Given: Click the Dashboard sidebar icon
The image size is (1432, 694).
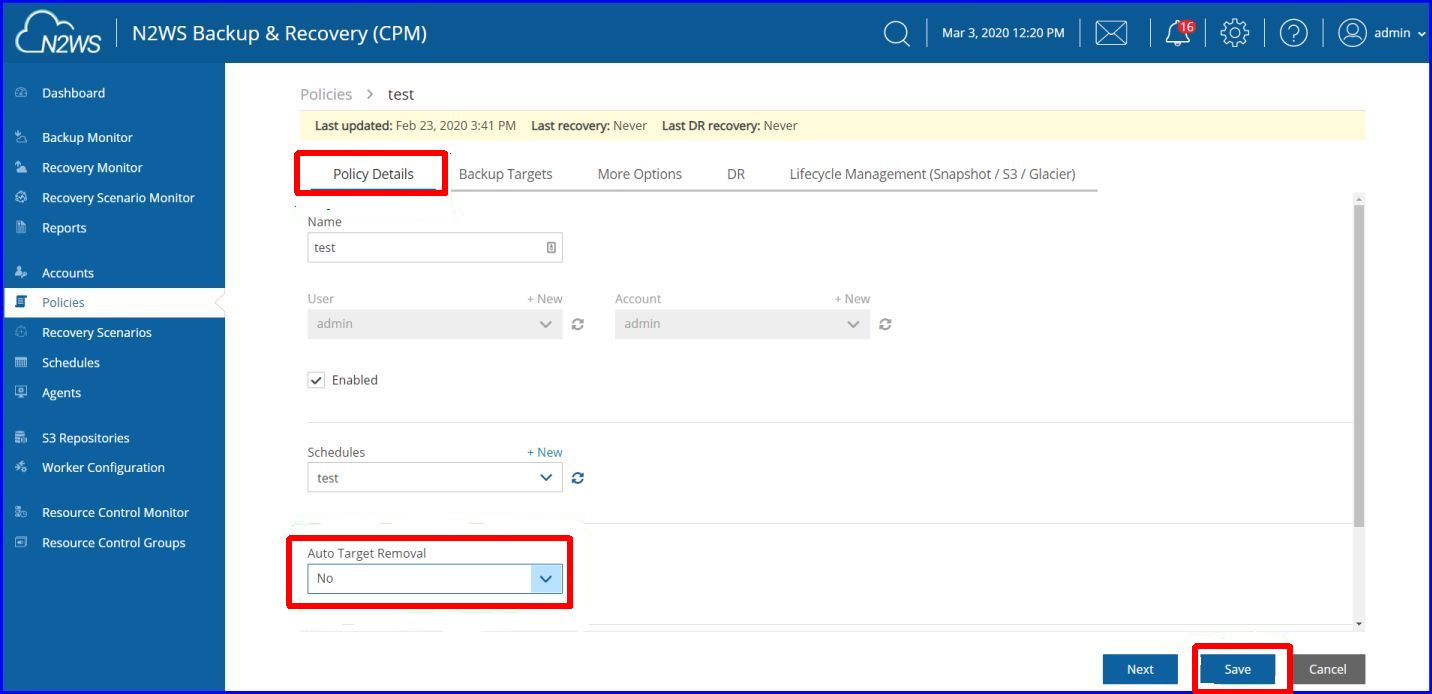Looking at the screenshot, I should [21, 93].
